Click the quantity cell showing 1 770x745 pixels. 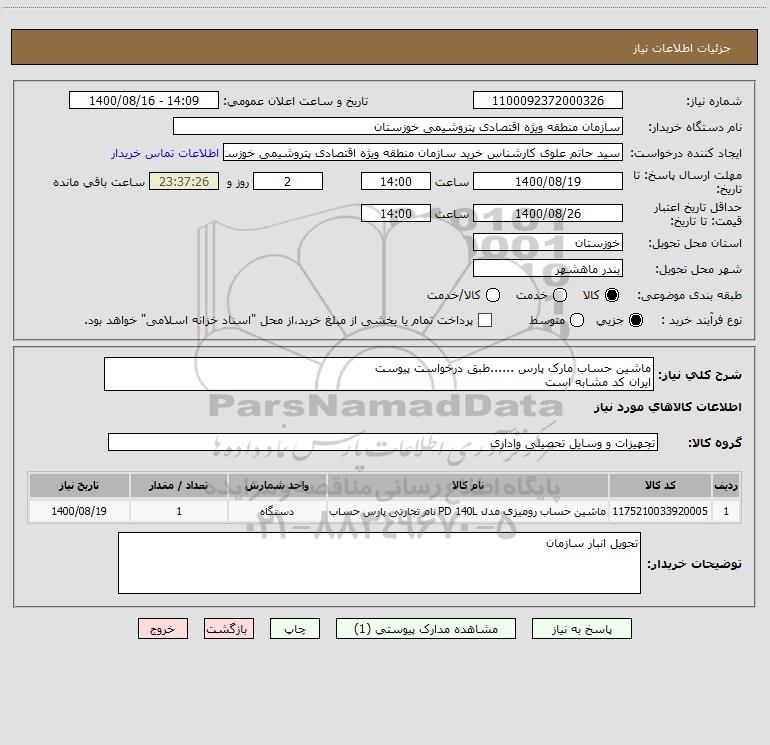click(179, 511)
